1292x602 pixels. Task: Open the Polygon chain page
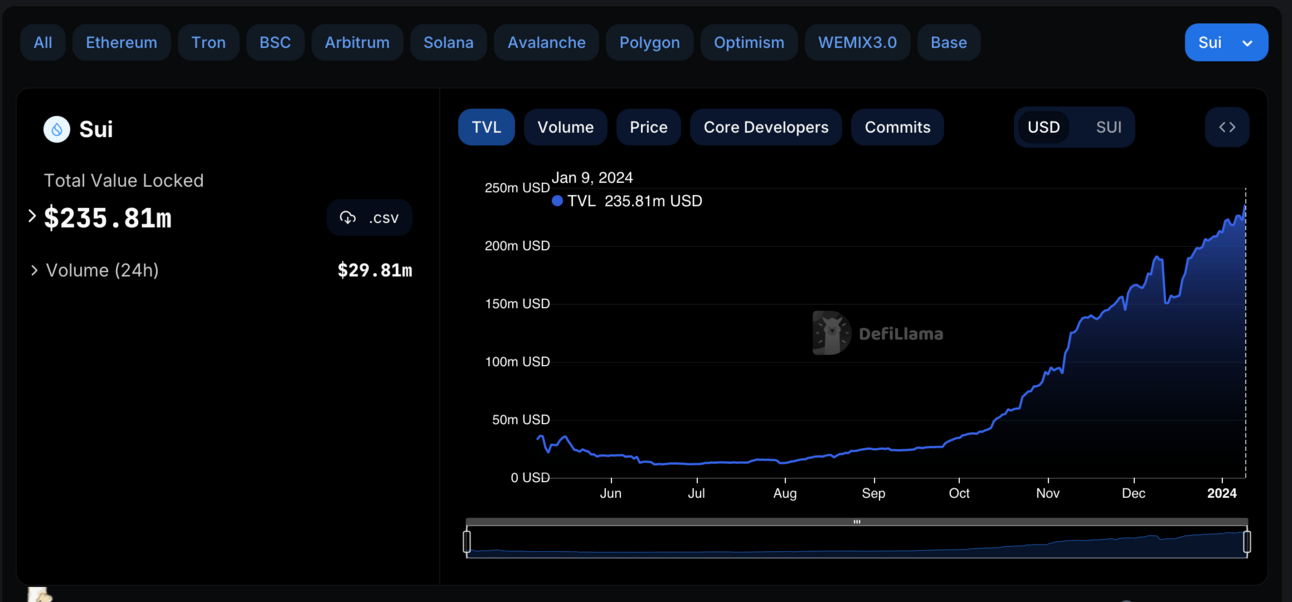tap(649, 42)
